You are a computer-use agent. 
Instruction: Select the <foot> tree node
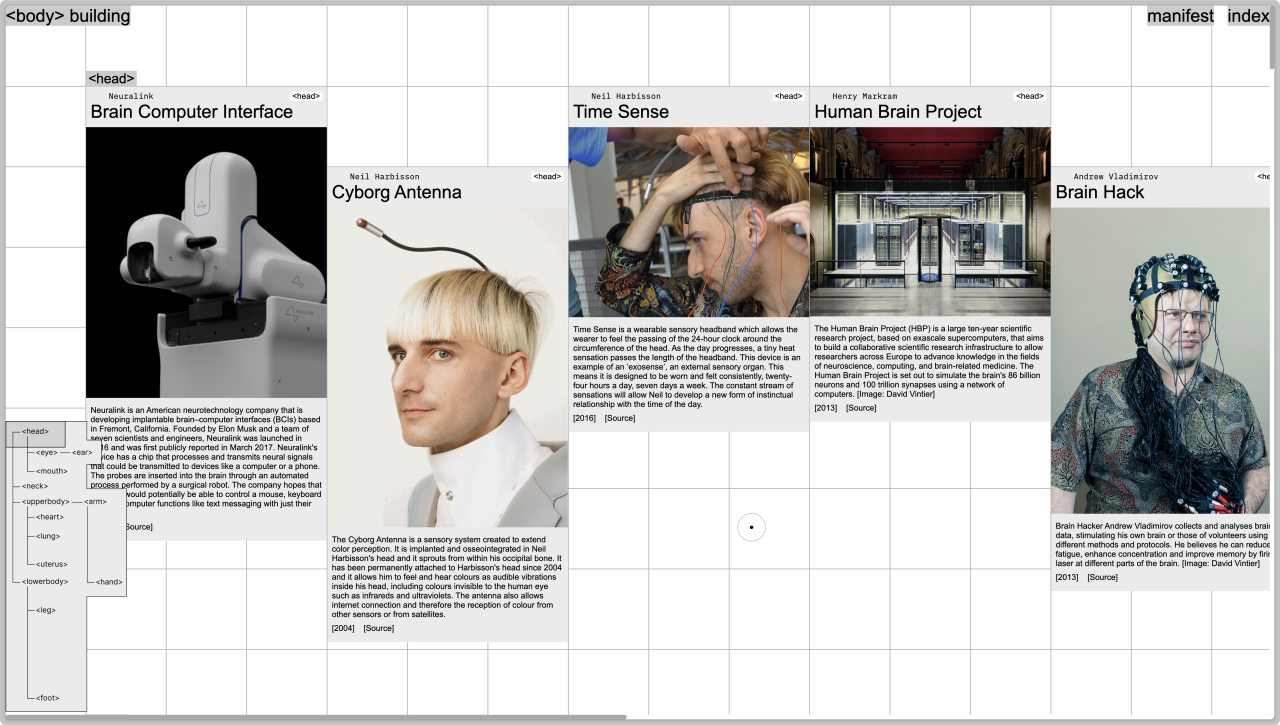coord(47,697)
